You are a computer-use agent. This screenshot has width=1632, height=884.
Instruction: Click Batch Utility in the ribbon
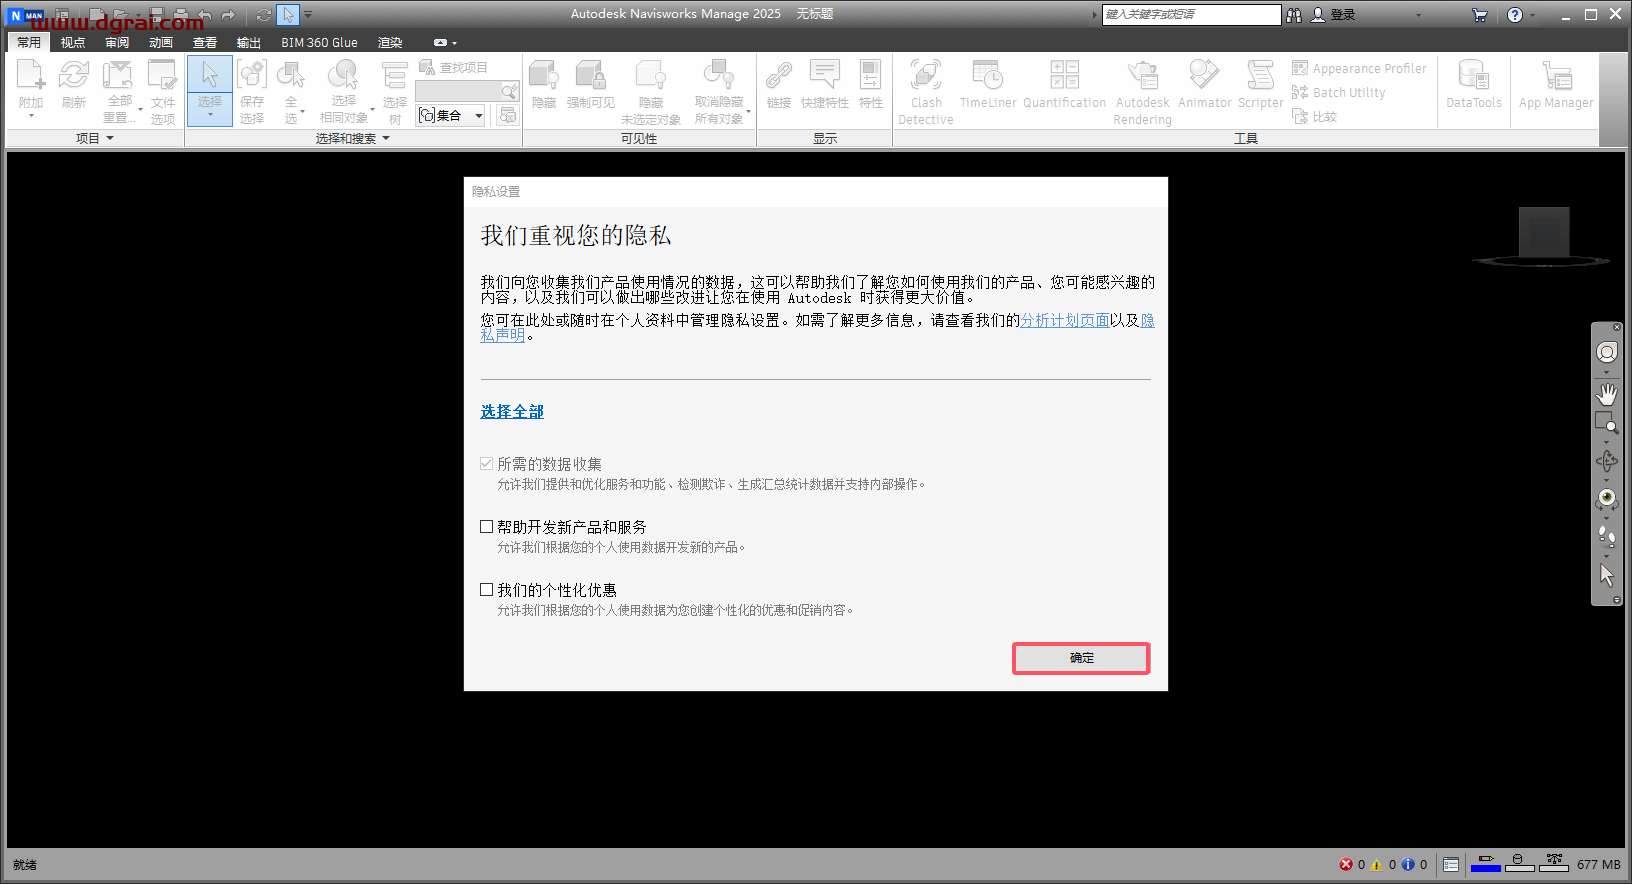coord(1339,92)
